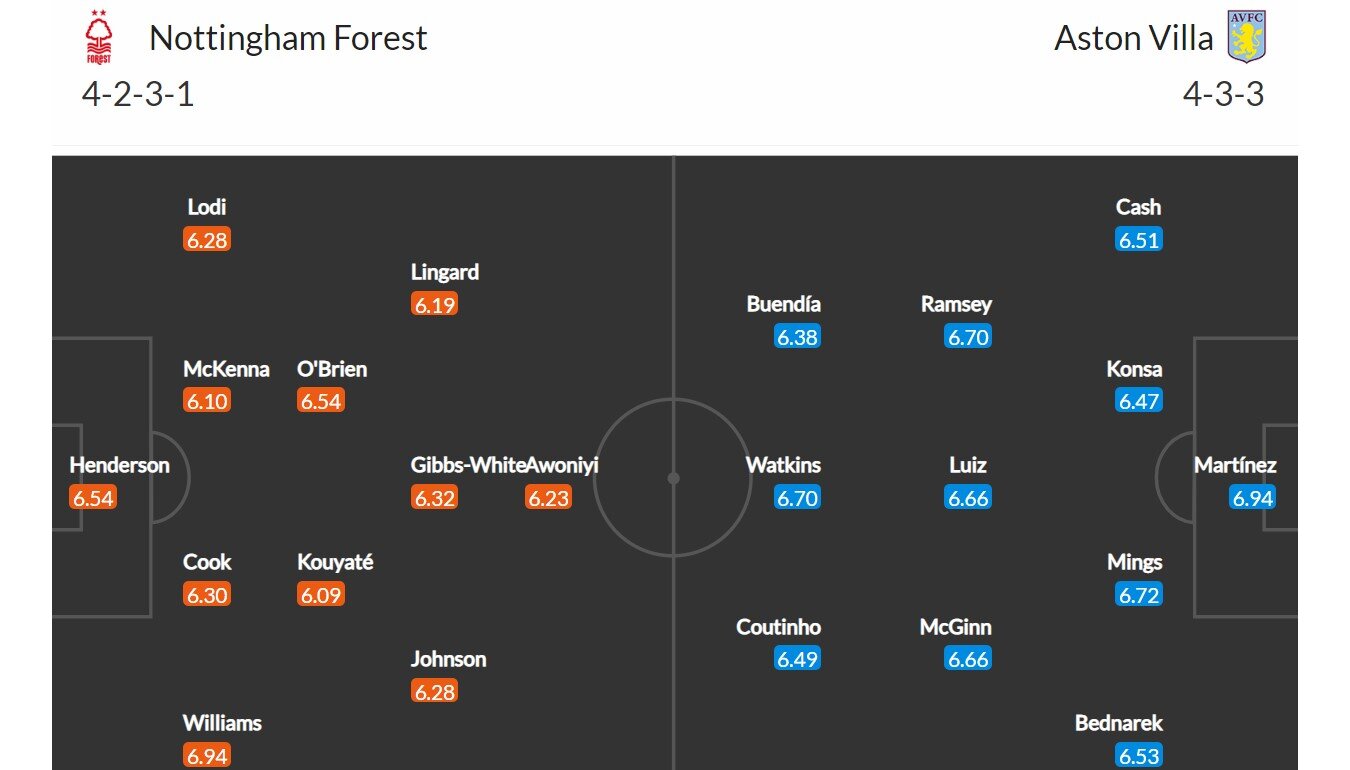Open player Gibbs-White's details
Image resolution: width=1350 pixels, height=770 pixels.
(468, 465)
